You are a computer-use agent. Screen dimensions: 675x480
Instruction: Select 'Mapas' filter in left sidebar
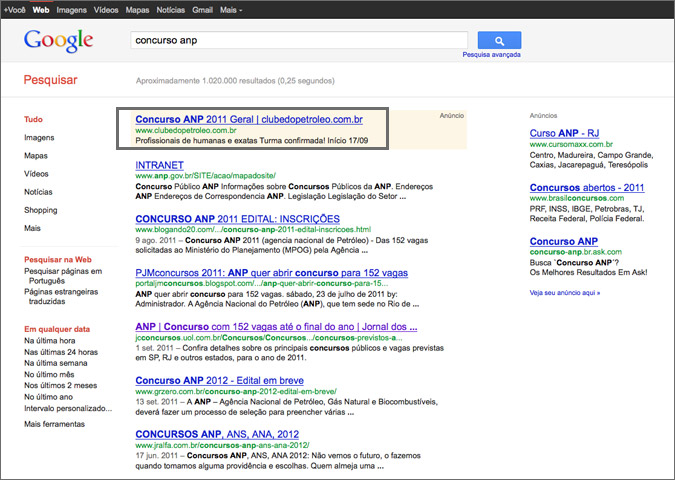tap(36, 156)
